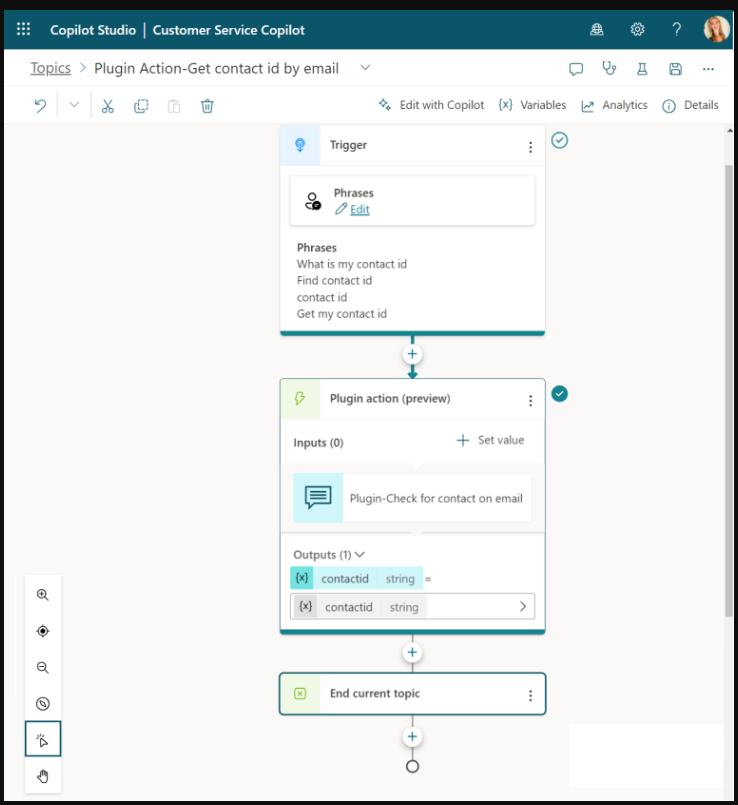Screen dimensions: 738x805
Task: Click Set value for inputs
Action: (490, 440)
